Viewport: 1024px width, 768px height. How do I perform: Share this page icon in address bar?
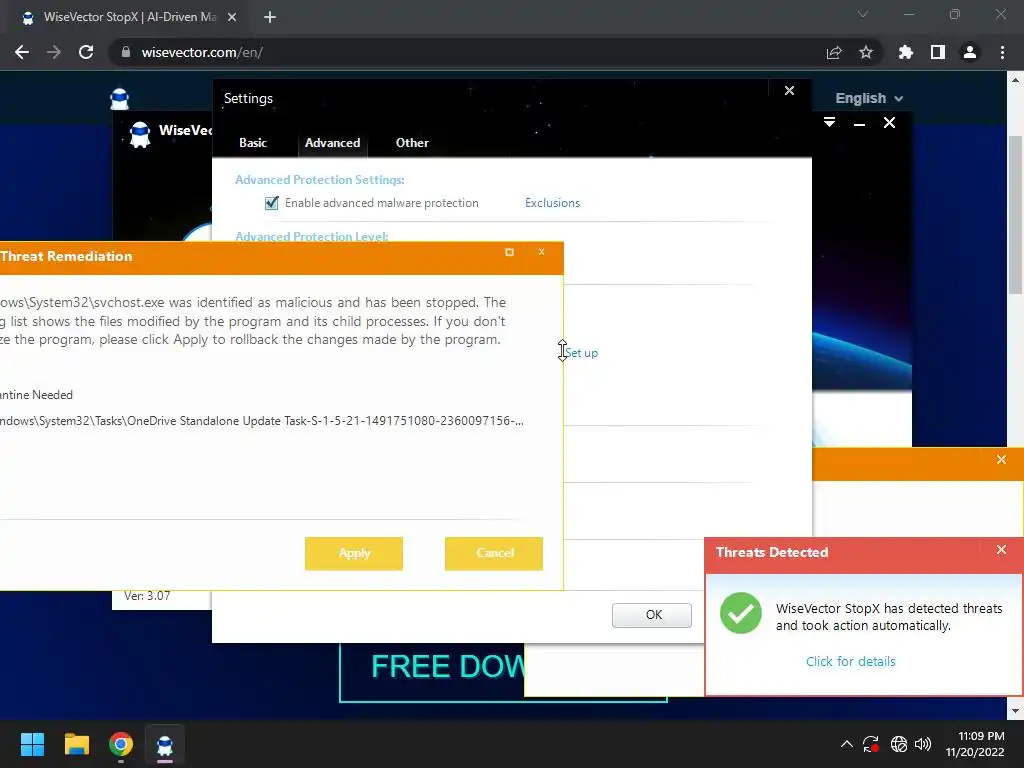click(x=834, y=52)
